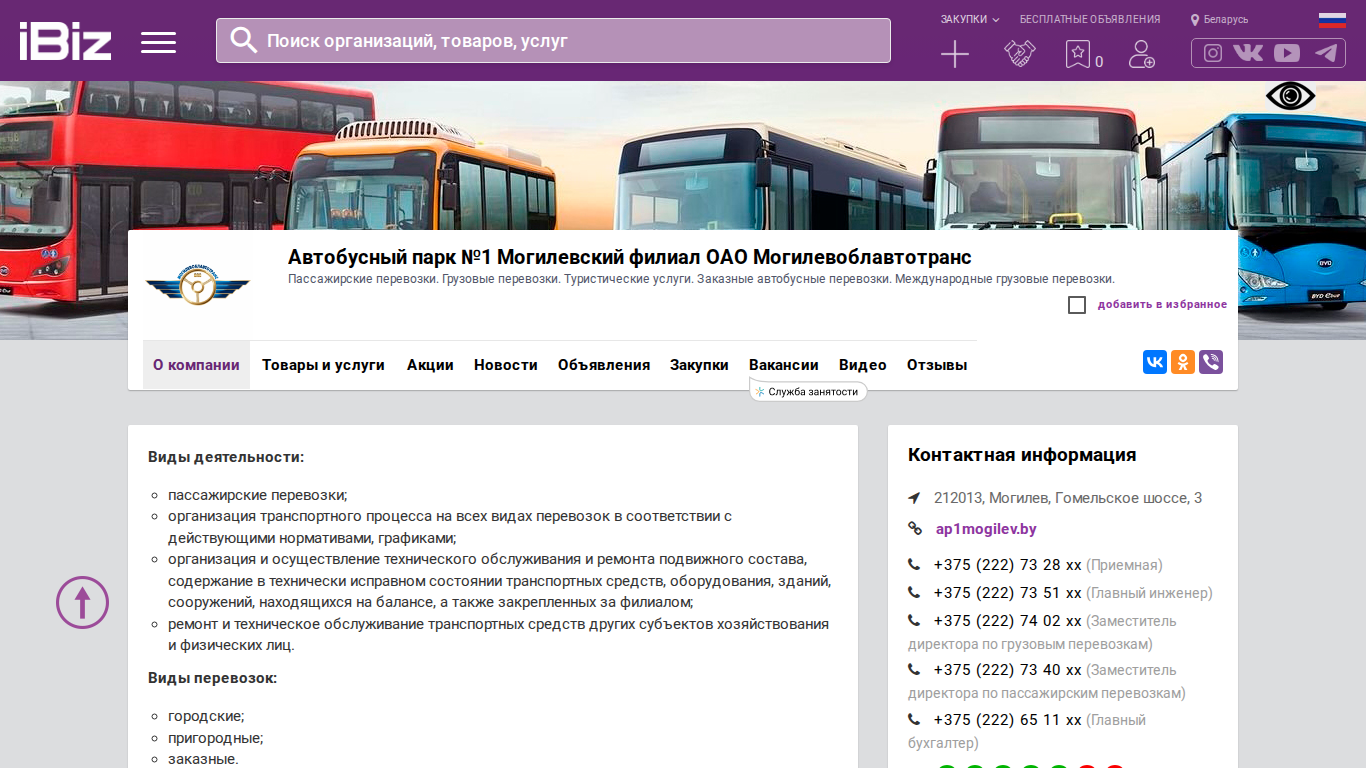Click the 'Контактная информация' heading
The height and width of the screenshot is (768, 1366).
click(x=1022, y=455)
